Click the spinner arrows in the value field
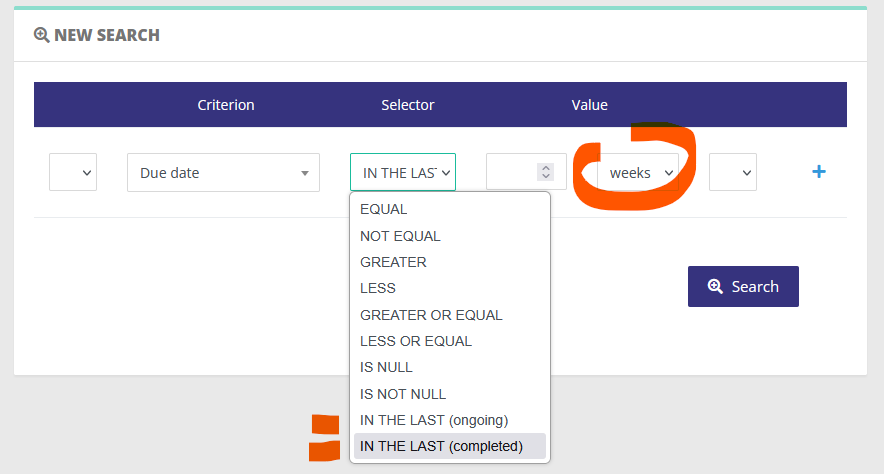This screenshot has width=884, height=474. coord(545,172)
